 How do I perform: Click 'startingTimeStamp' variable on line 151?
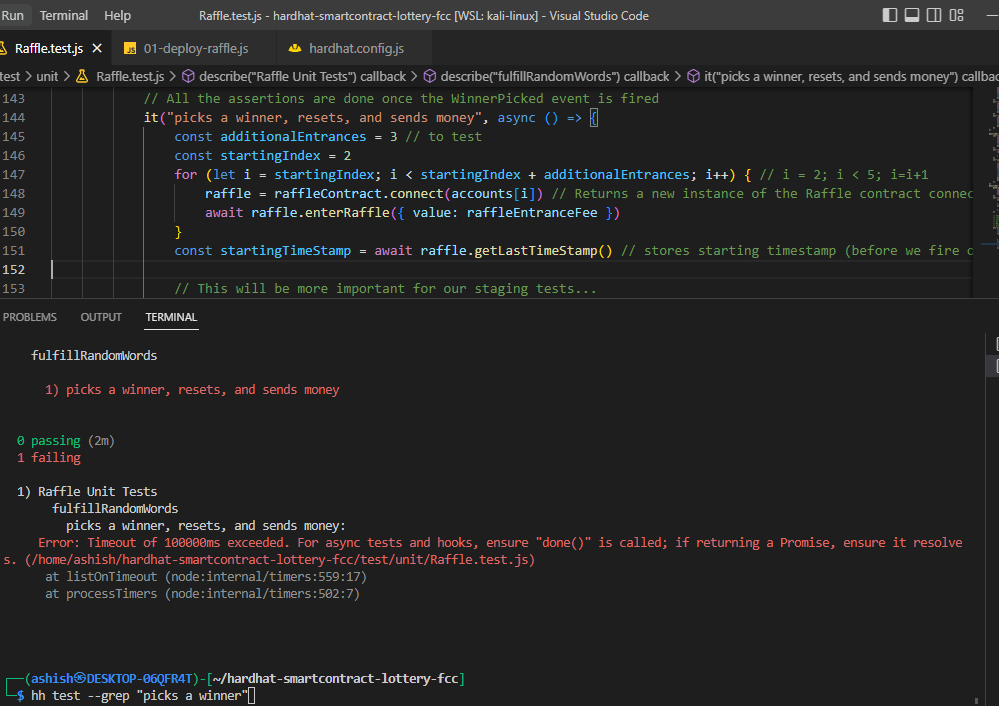[285, 251]
